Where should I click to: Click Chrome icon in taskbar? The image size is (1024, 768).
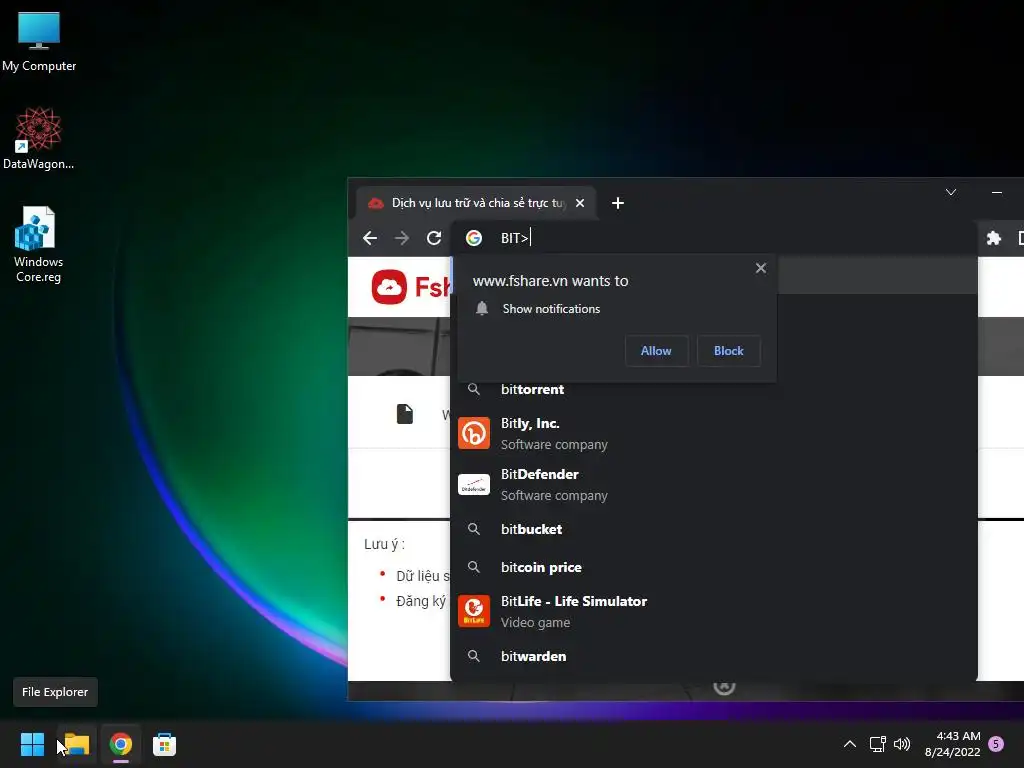click(121, 744)
